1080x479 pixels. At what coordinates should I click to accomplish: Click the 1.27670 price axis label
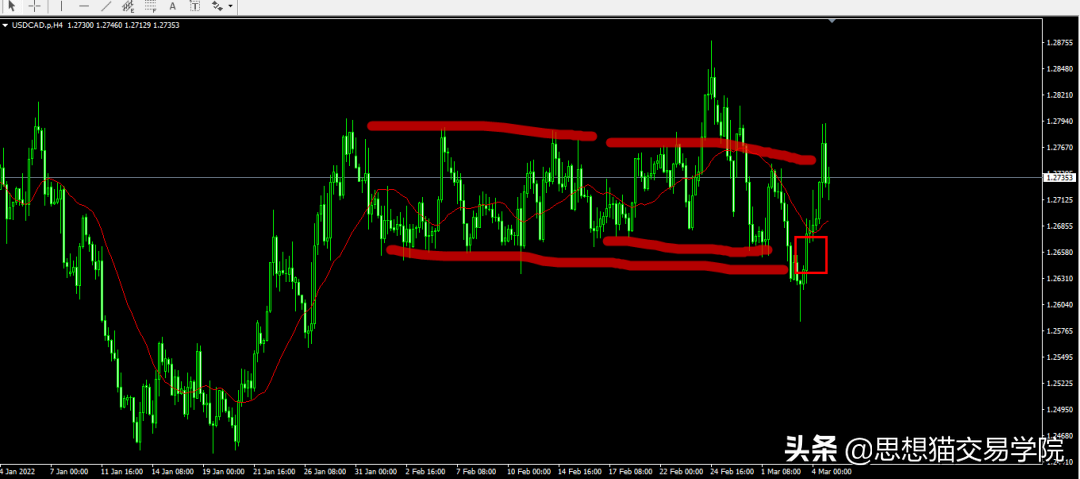point(1059,148)
